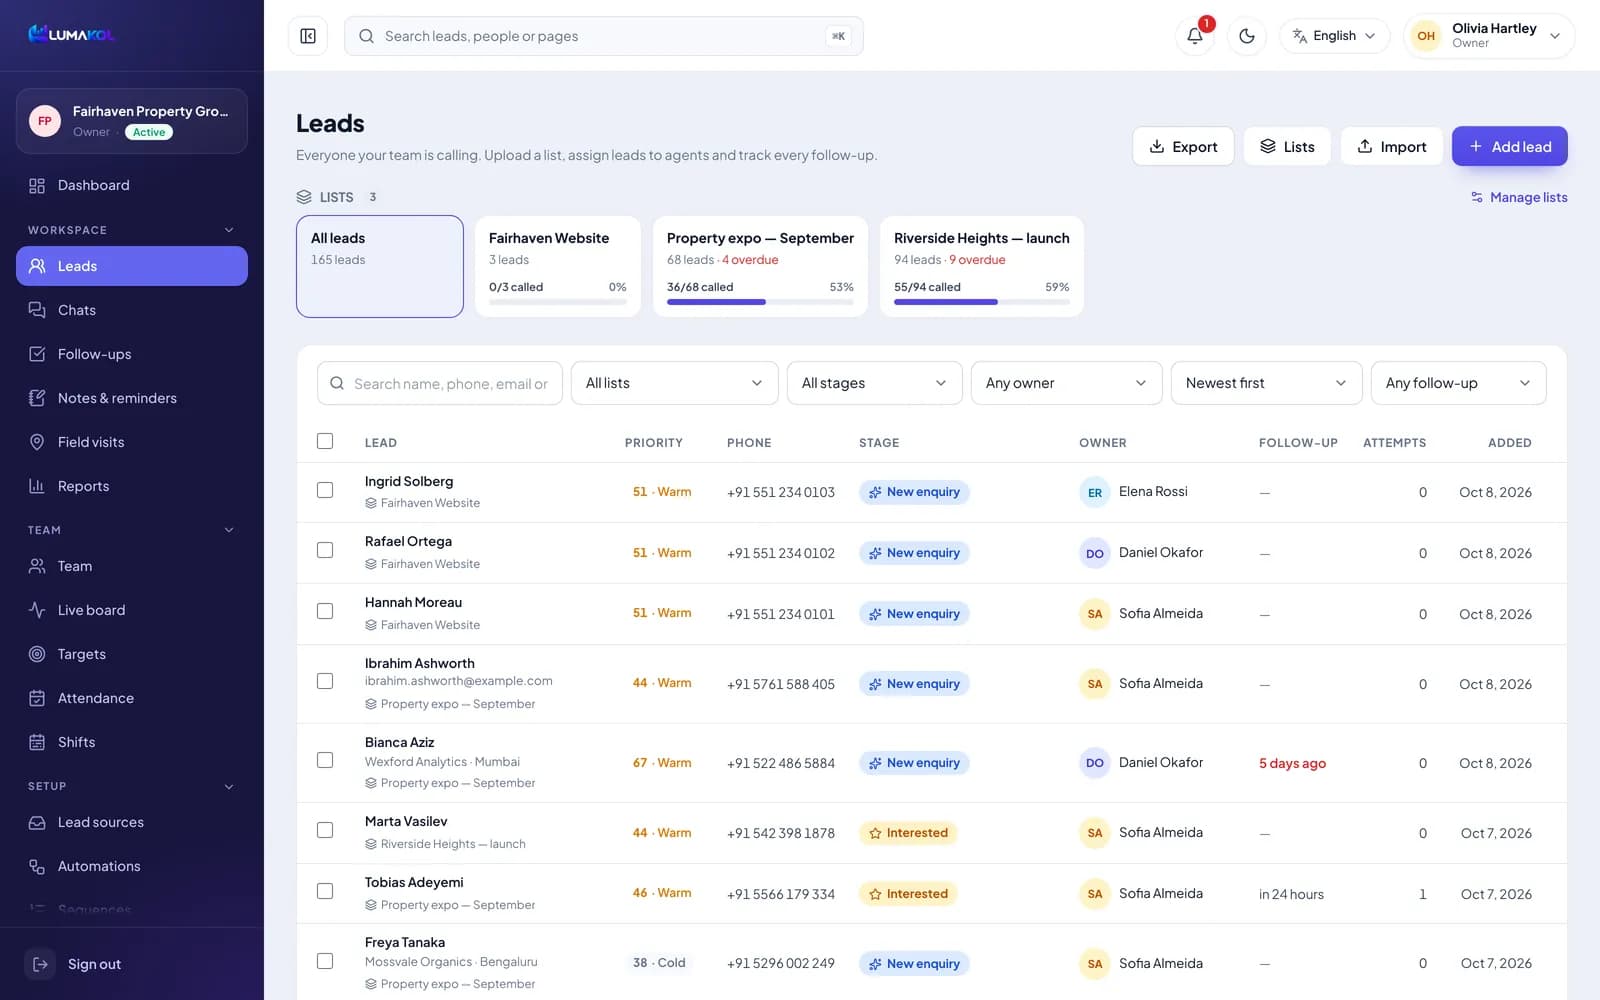The height and width of the screenshot is (1000, 1600).
Task: Click the top global search bar
Action: pos(604,36)
